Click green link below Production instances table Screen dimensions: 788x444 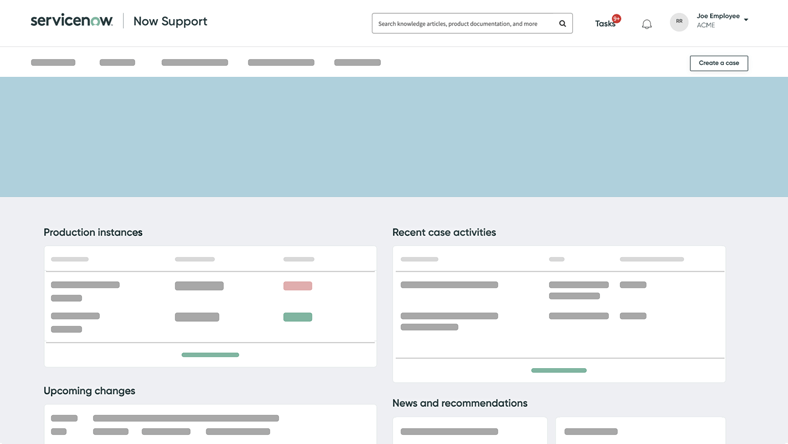(x=210, y=355)
